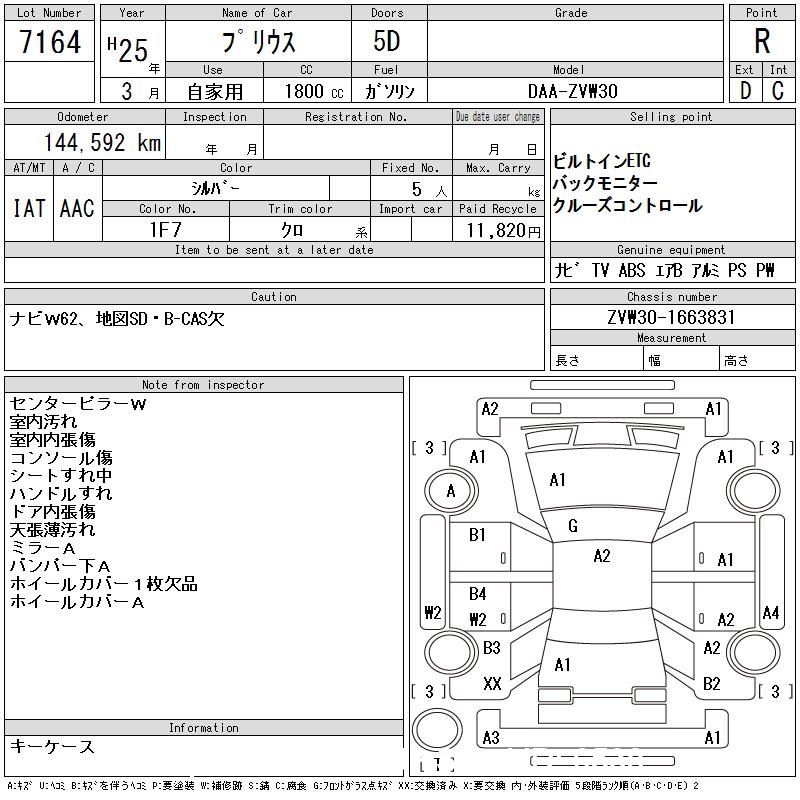The height and width of the screenshot is (800, 800).
Task: Click the Note from inspector header
Action: click(203, 385)
